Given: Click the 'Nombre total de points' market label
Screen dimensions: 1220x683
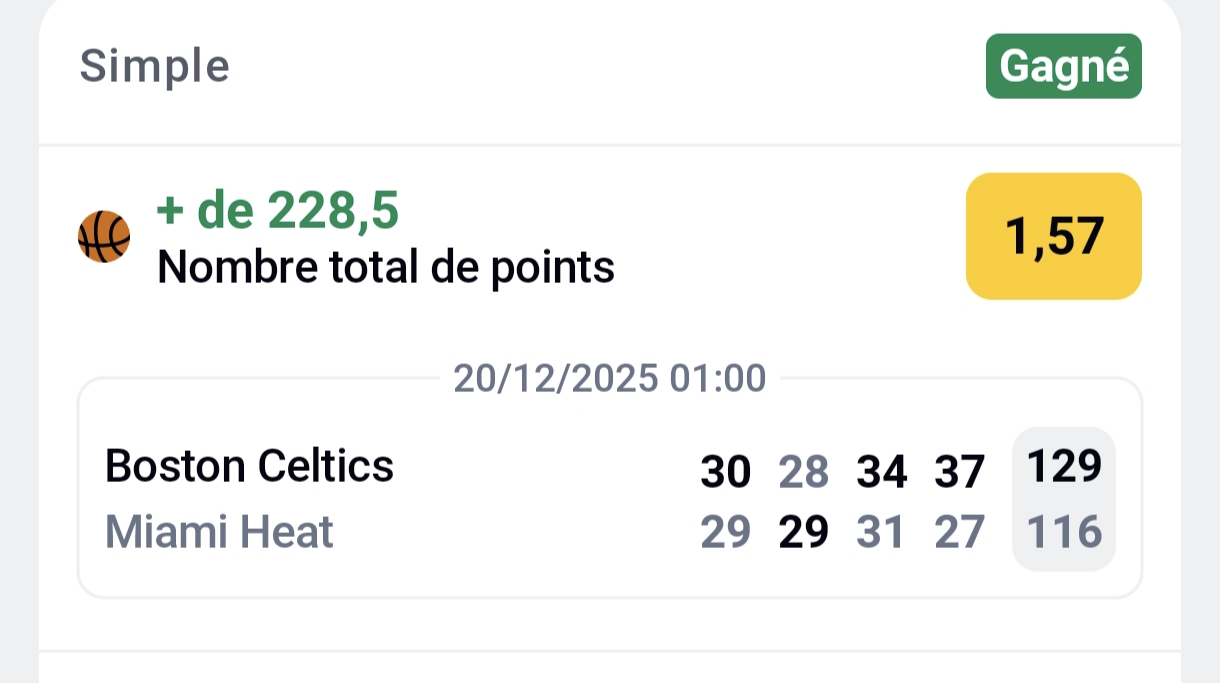Looking at the screenshot, I should pyautogui.click(x=386, y=267).
